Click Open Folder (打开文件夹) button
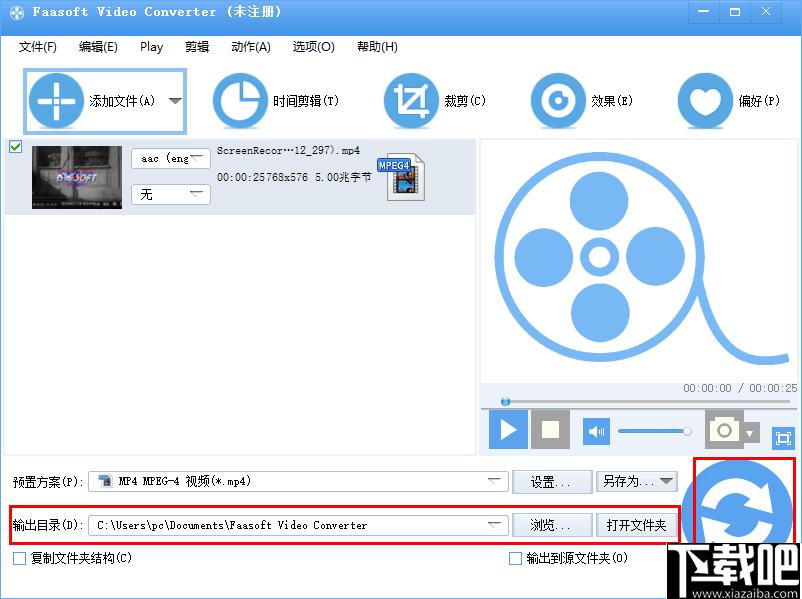This screenshot has width=802, height=599. pyautogui.click(x=637, y=525)
